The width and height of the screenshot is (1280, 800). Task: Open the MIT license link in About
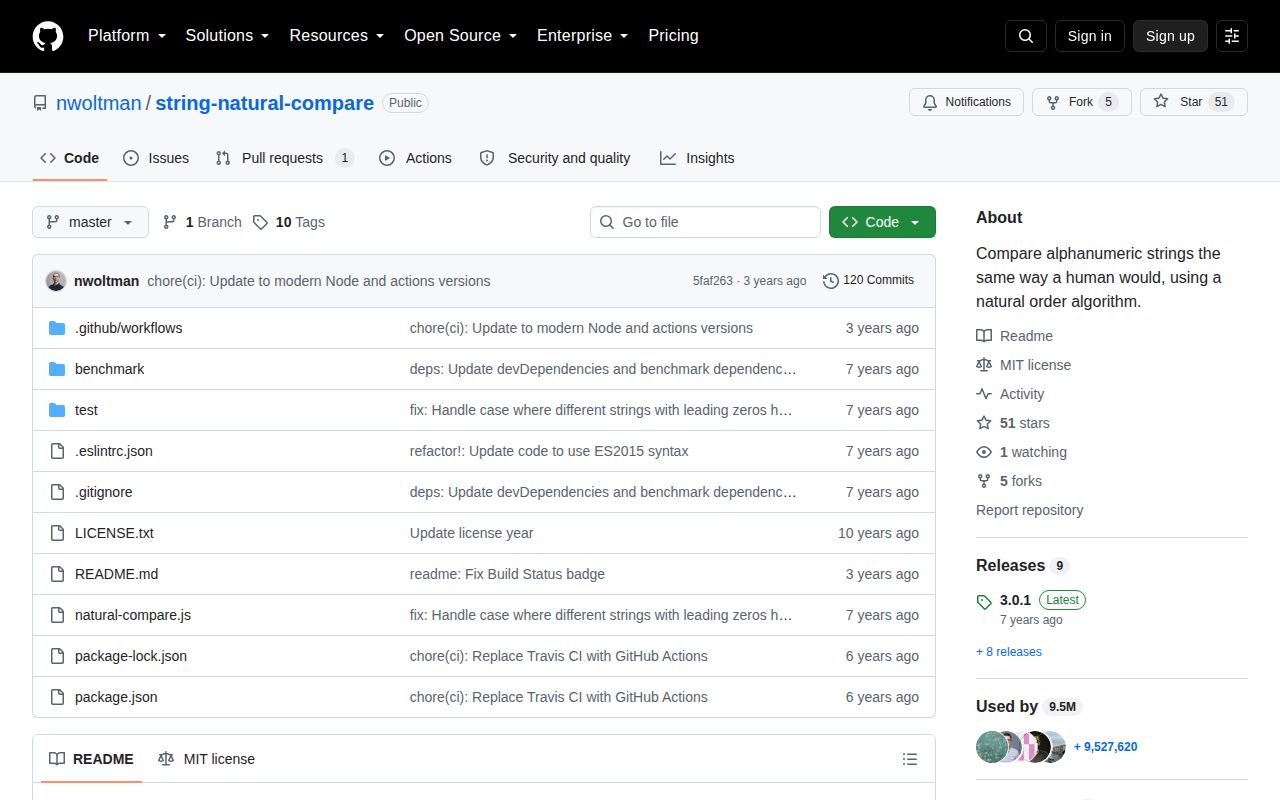(x=1024, y=365)
